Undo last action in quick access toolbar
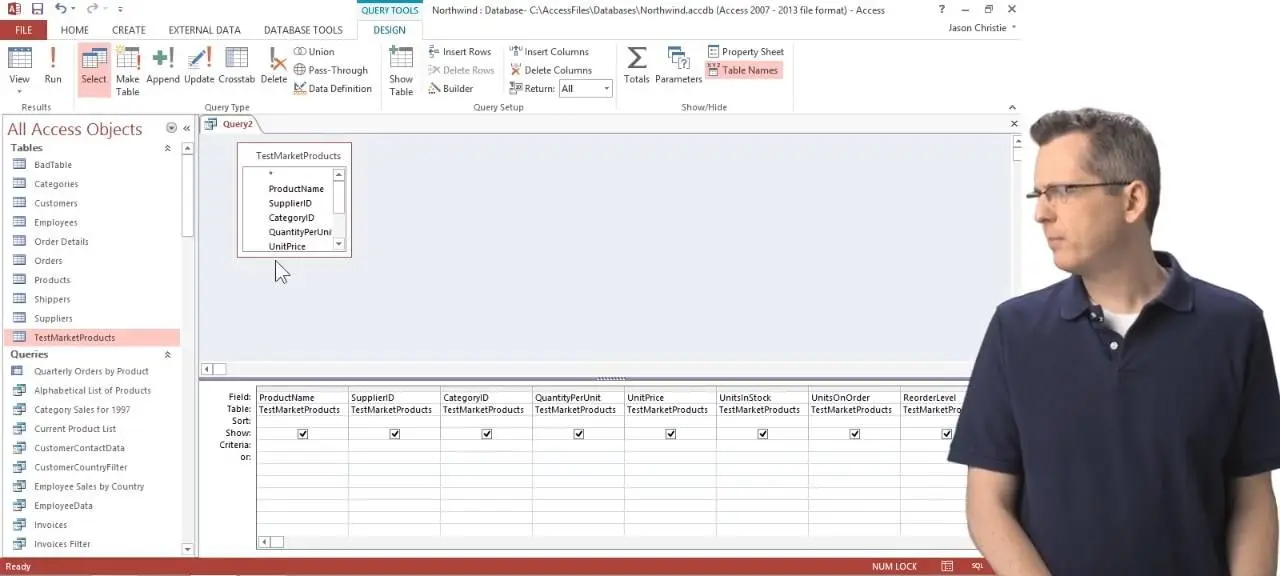 click(60, 9)
